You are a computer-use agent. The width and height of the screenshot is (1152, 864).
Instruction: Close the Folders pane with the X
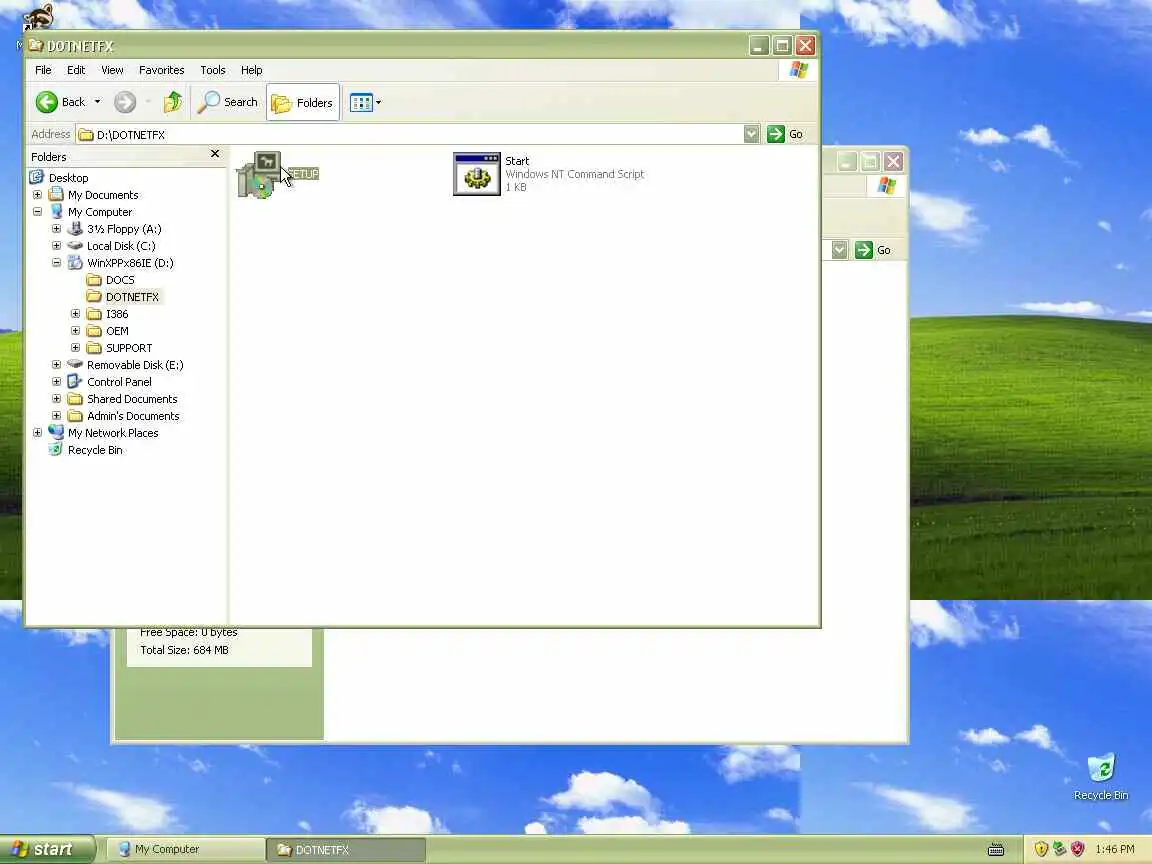tap(215, 154)
